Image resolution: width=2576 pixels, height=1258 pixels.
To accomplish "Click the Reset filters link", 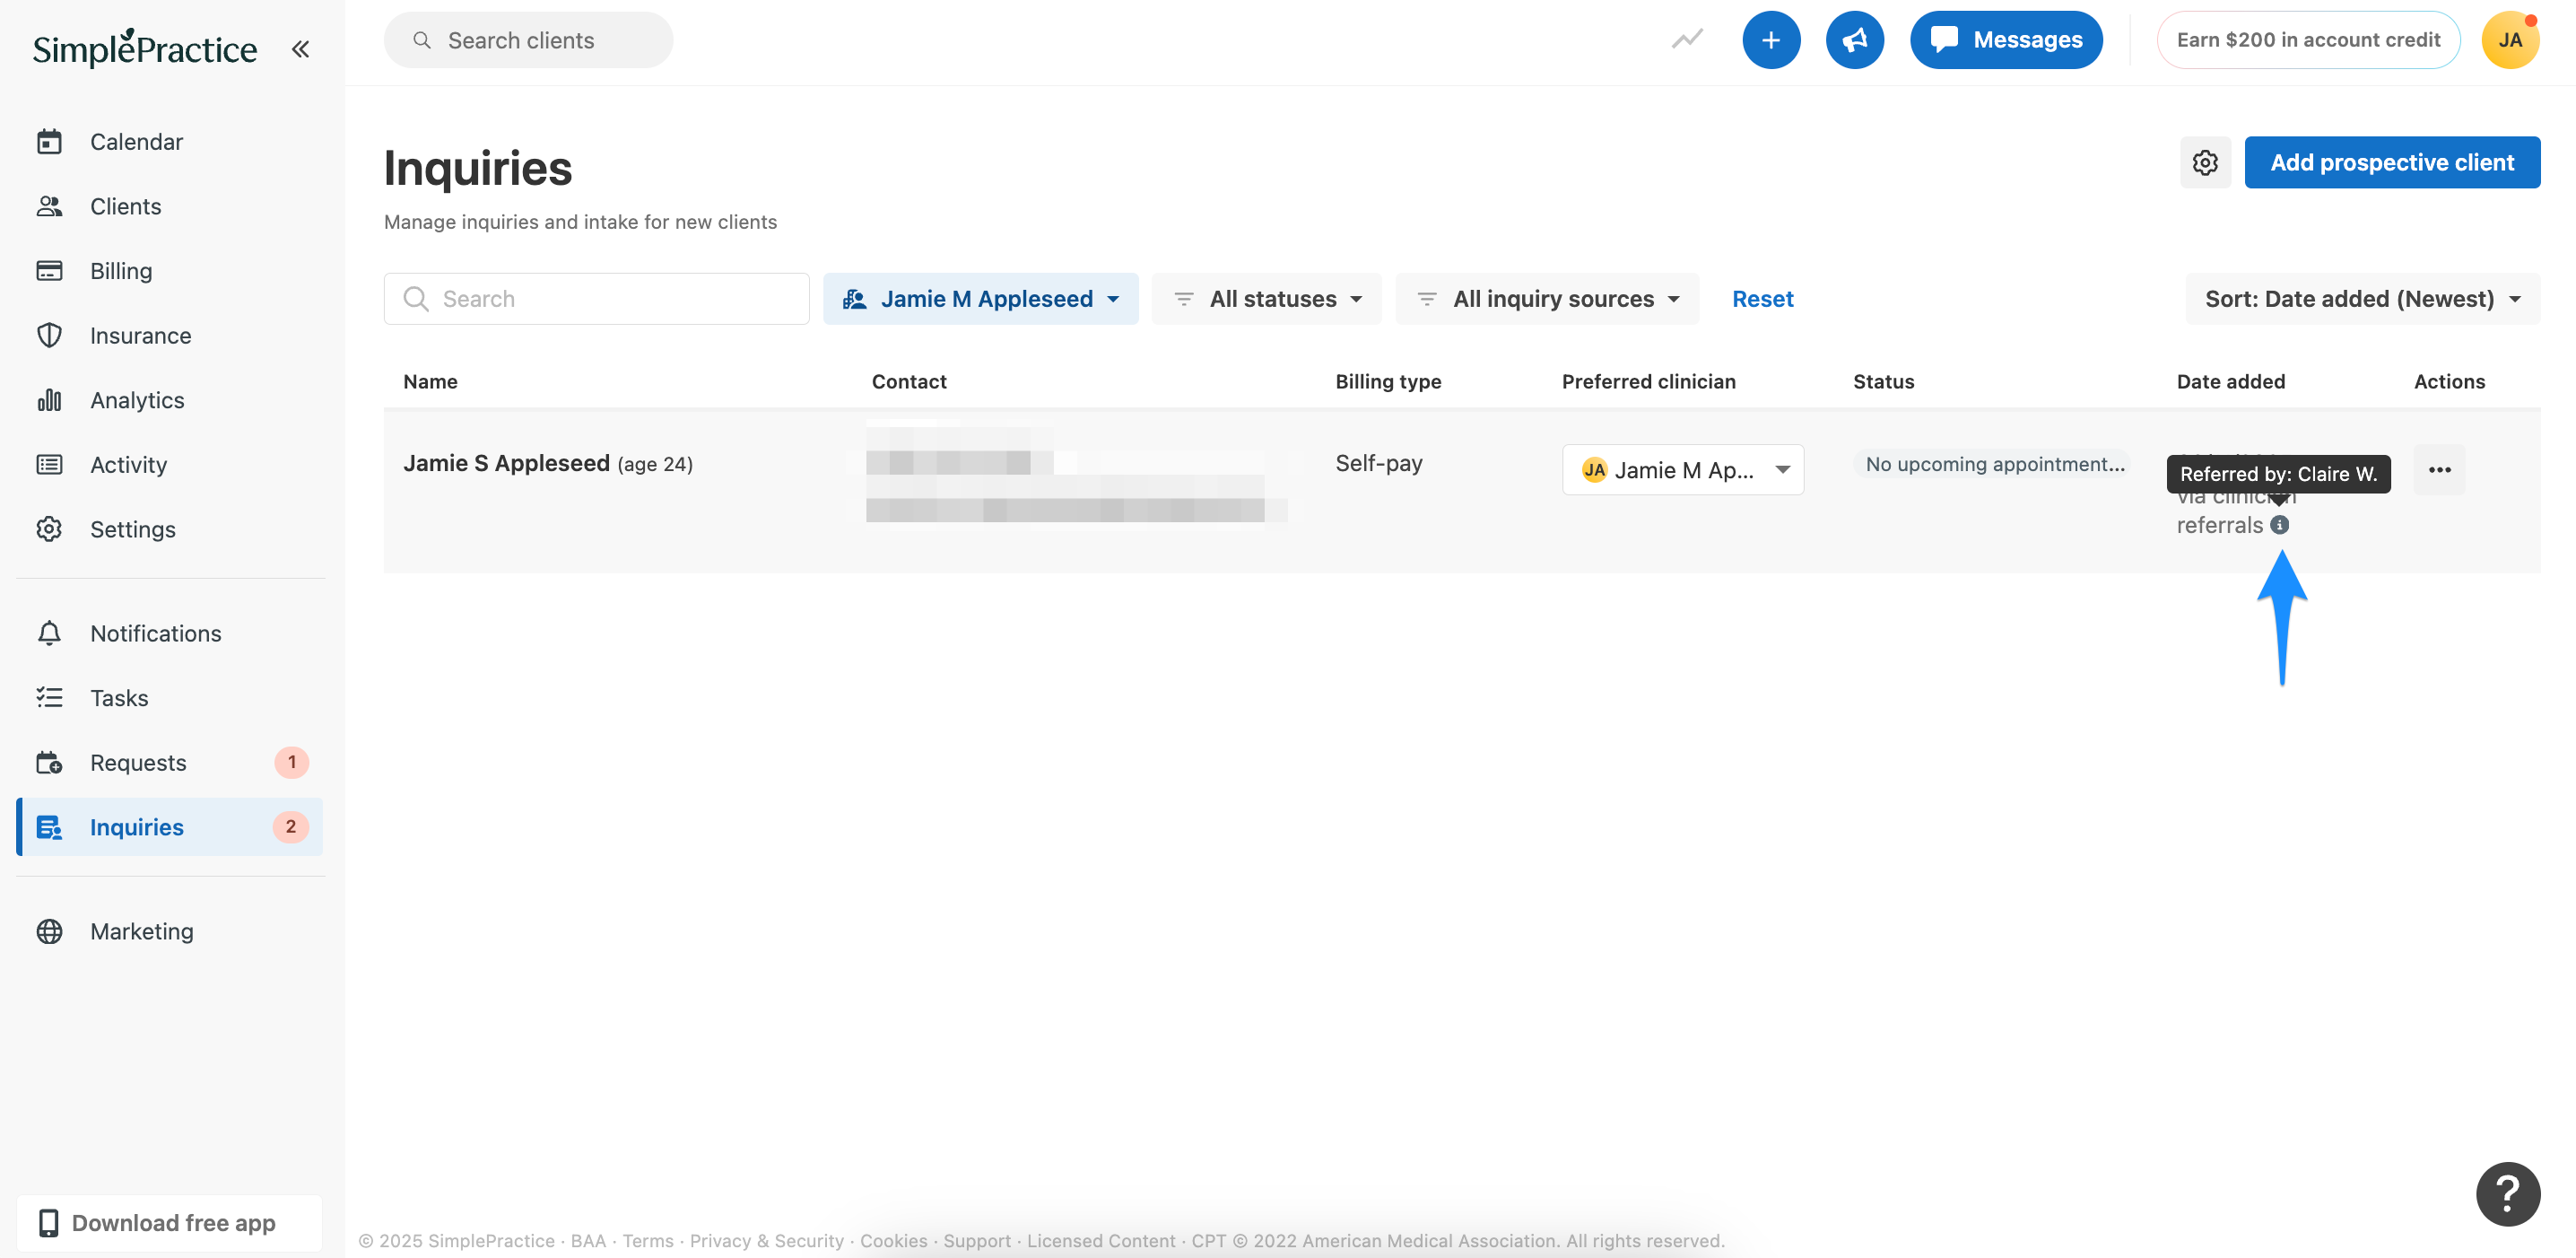I will click(x=1762, y=299).
